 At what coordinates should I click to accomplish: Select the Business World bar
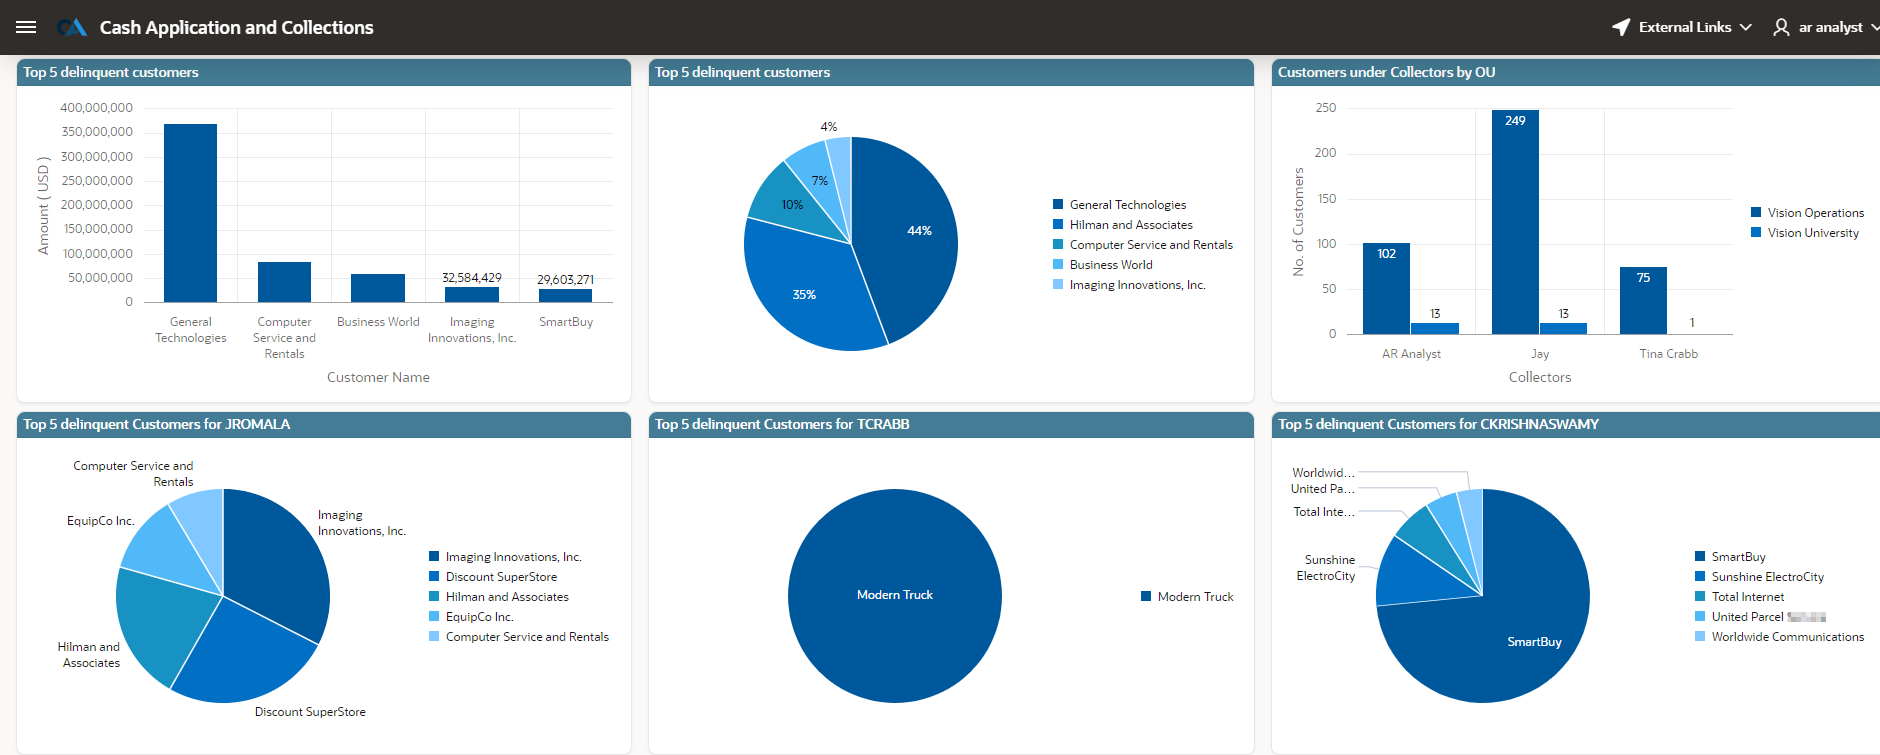tap(378, 288)
